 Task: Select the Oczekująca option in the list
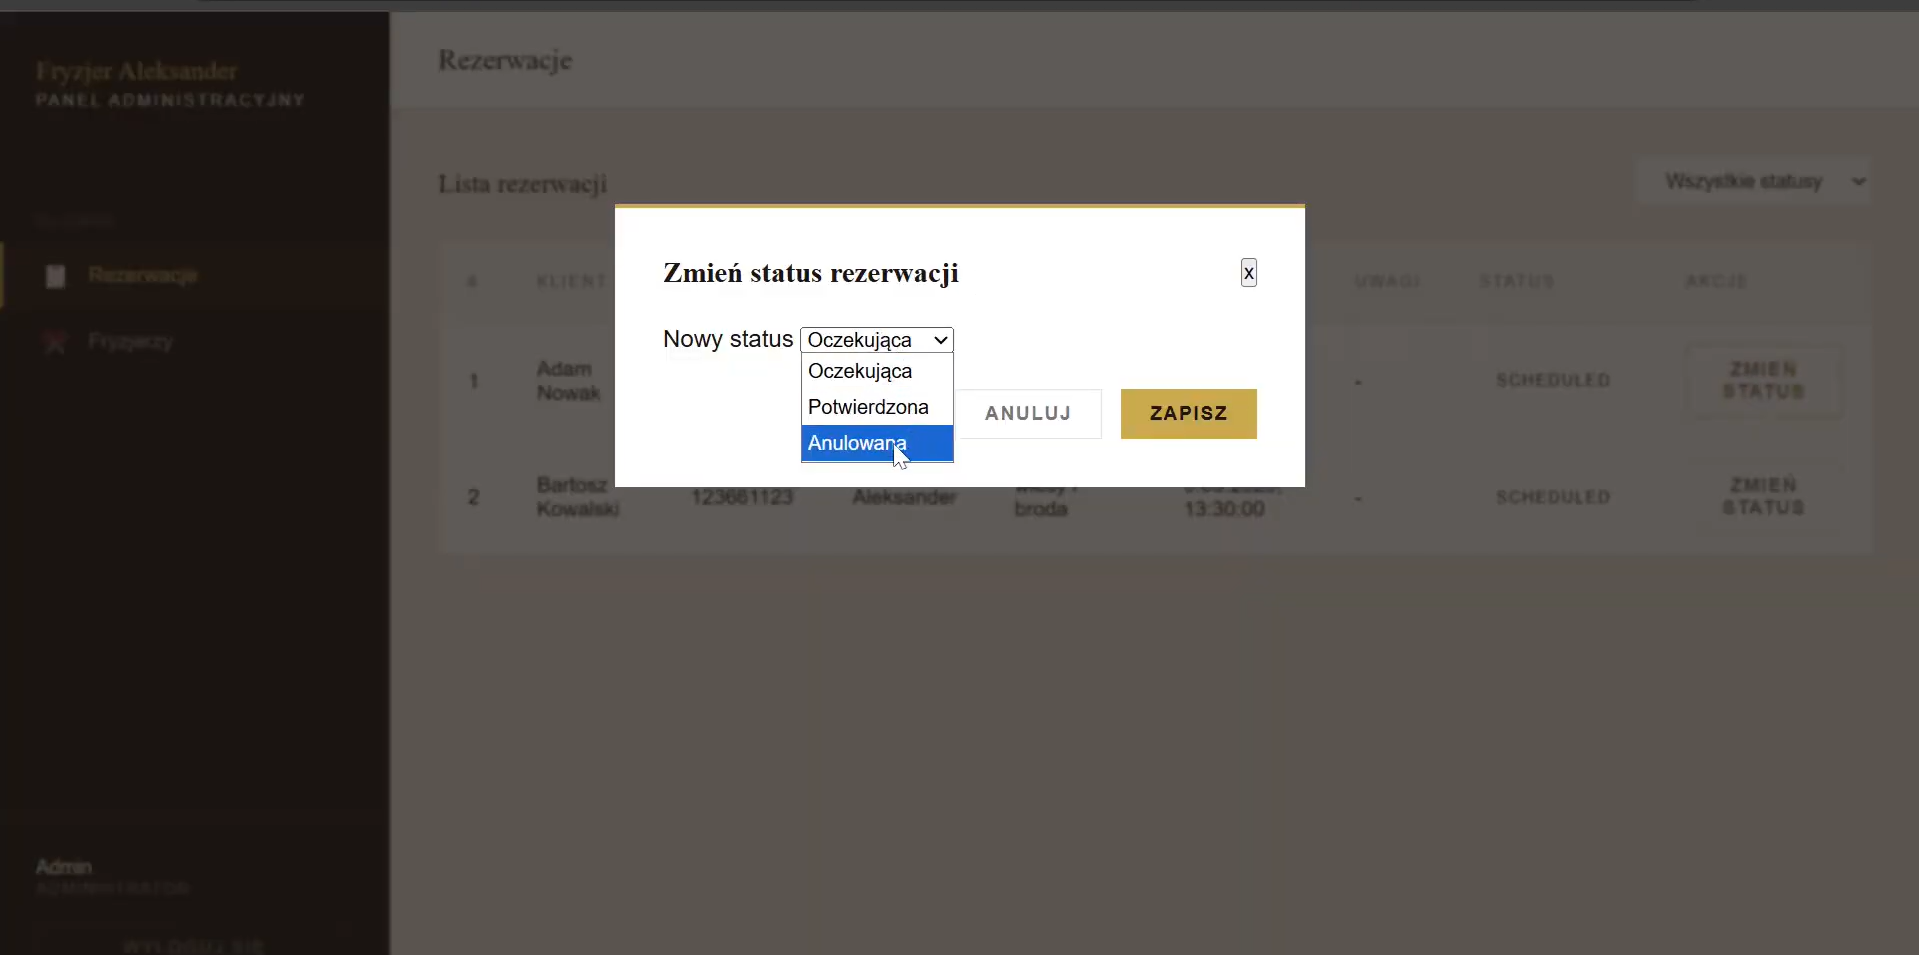point(877,371)
